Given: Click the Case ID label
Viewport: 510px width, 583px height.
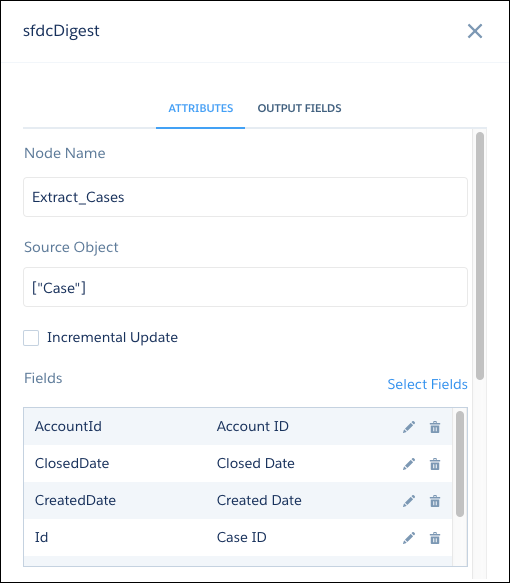Looking at the screenshot, I should tap(242, 537).
